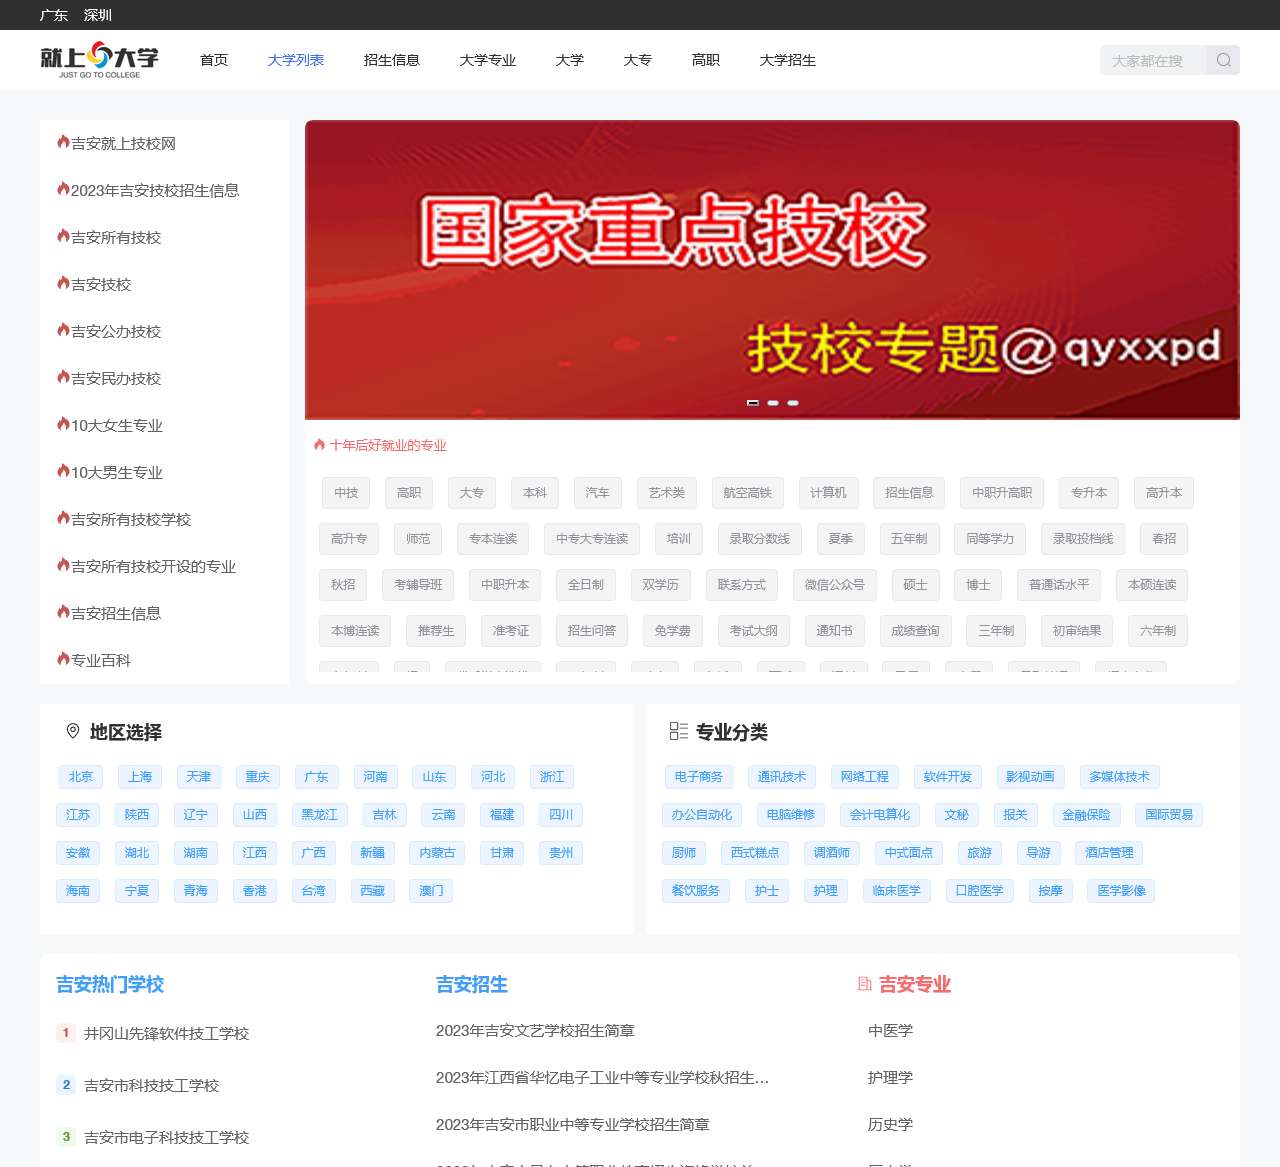Click category icon by 专业分类
Screen dimensions: 1280x1167
coord(678,731)
